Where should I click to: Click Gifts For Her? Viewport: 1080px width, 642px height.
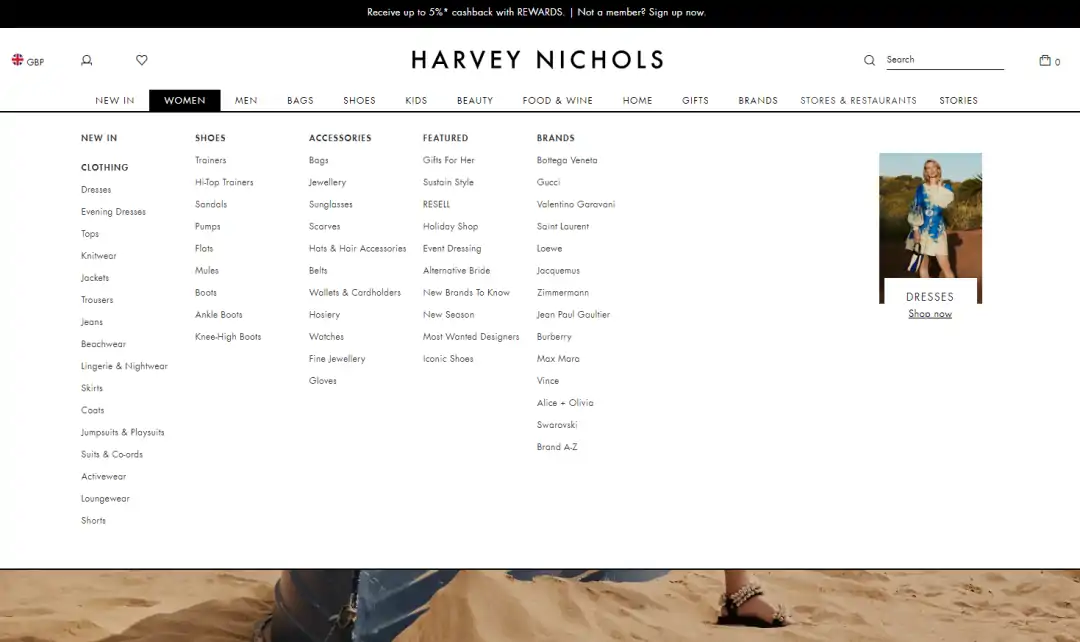coord(449,160)
